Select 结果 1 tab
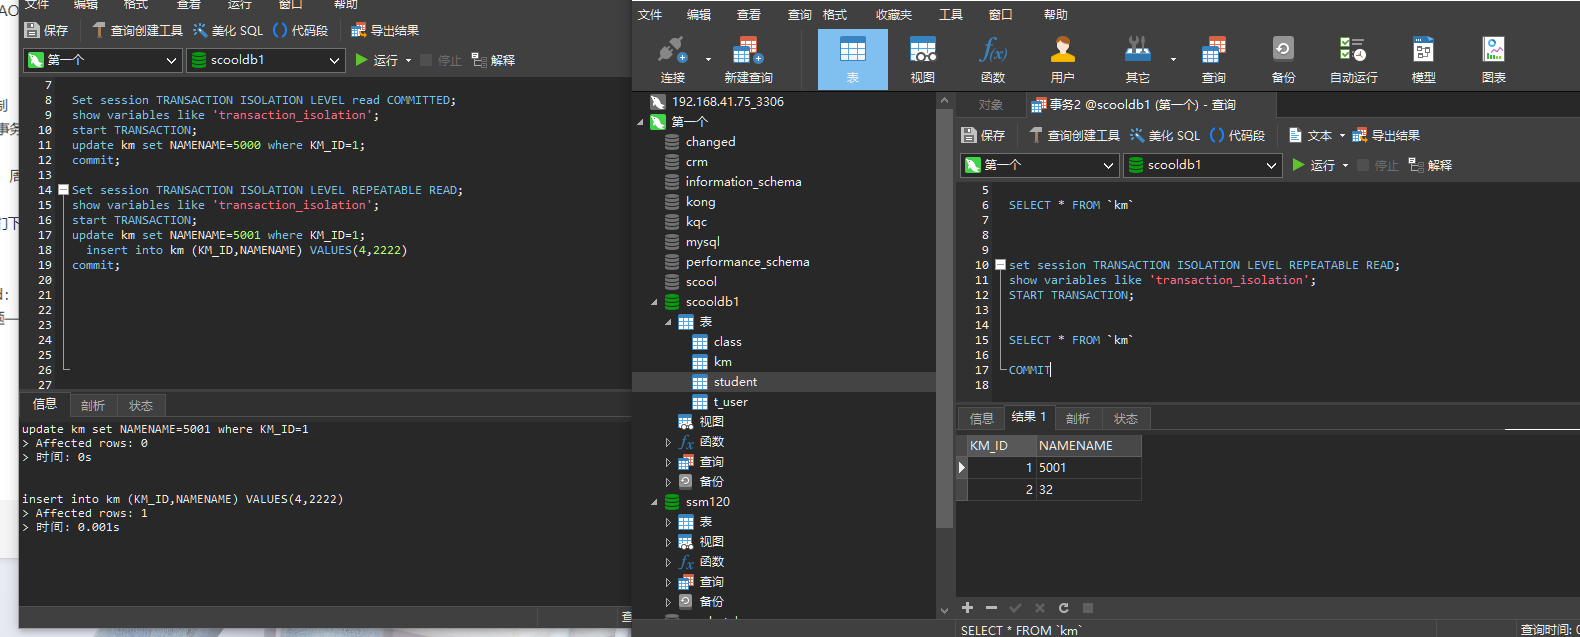The height and width of the screenshot is (637, 1580). coord(1028,417)
